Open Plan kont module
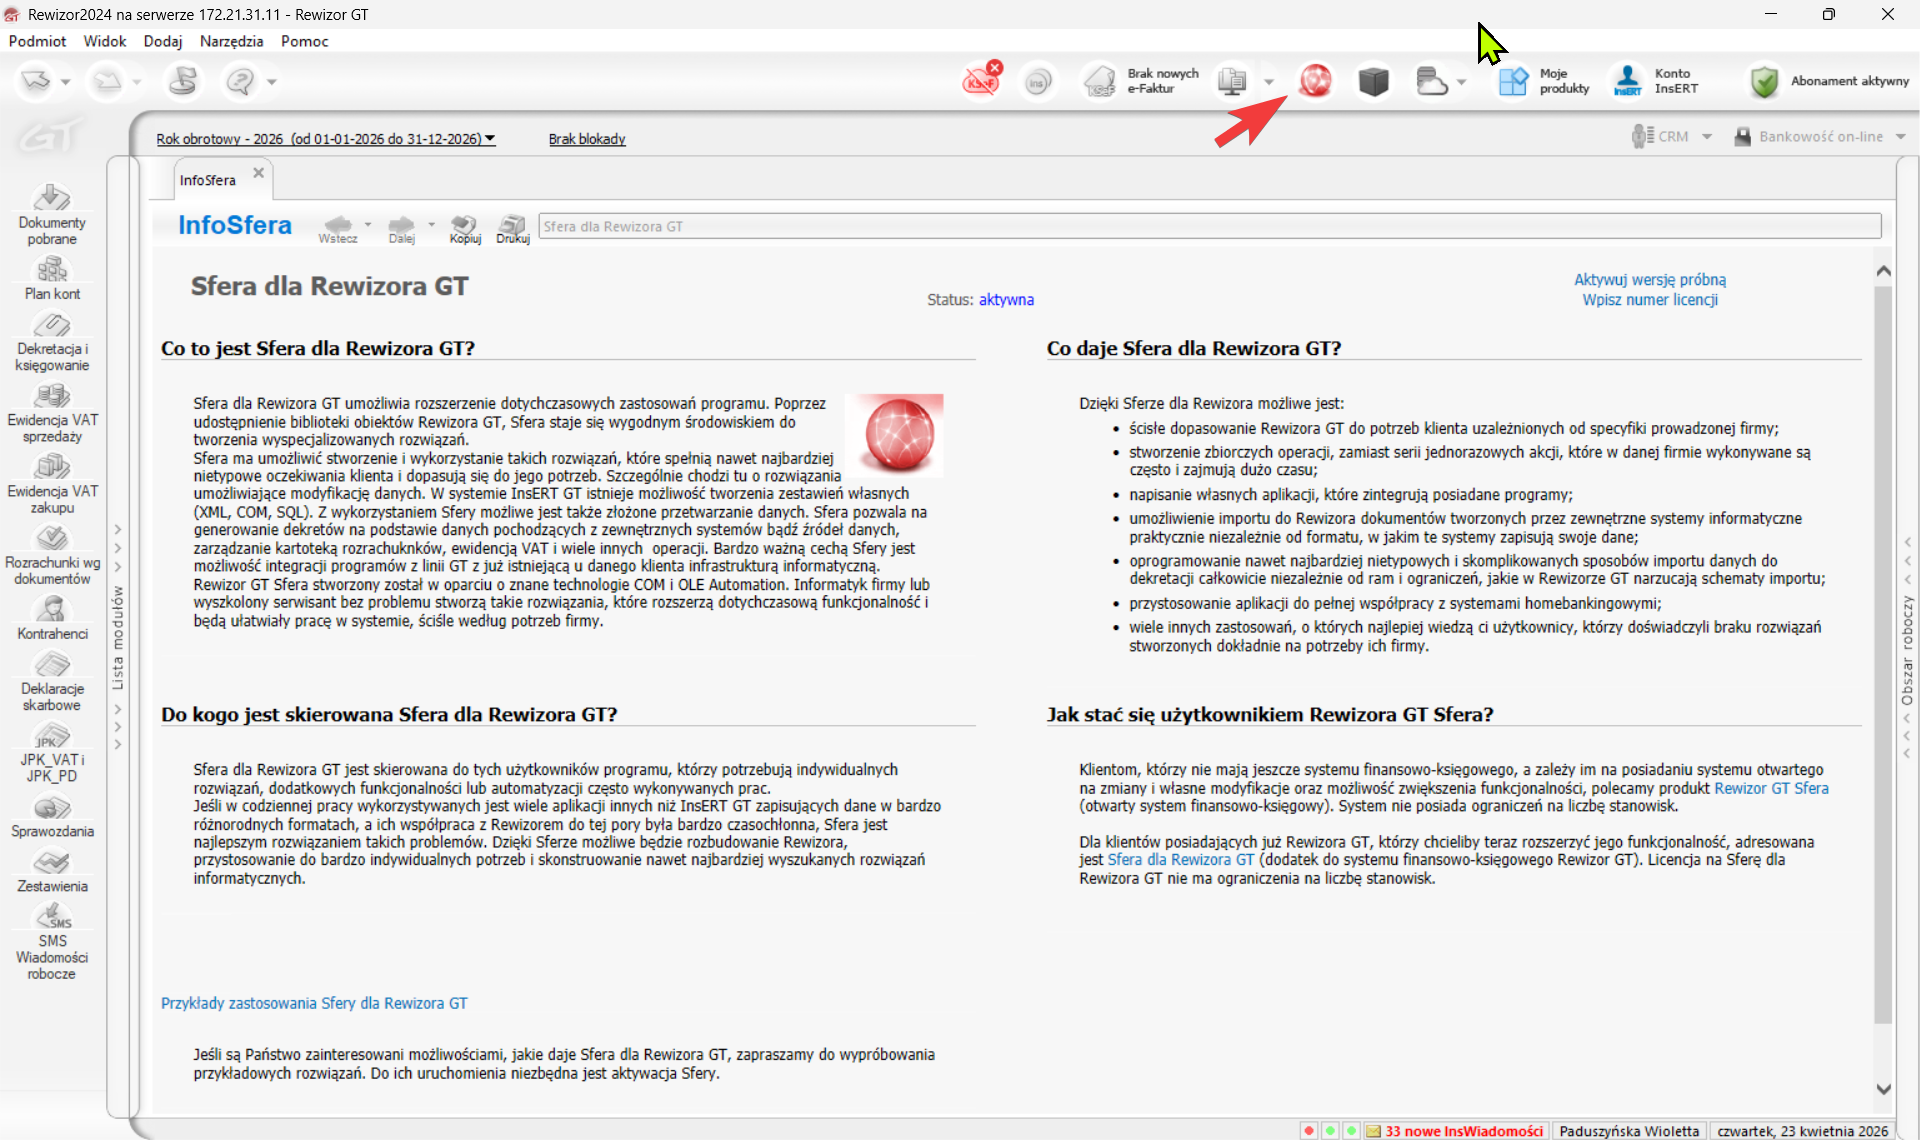The image size is (1920, 1140). pyautogui.click(x=52, y=278)
